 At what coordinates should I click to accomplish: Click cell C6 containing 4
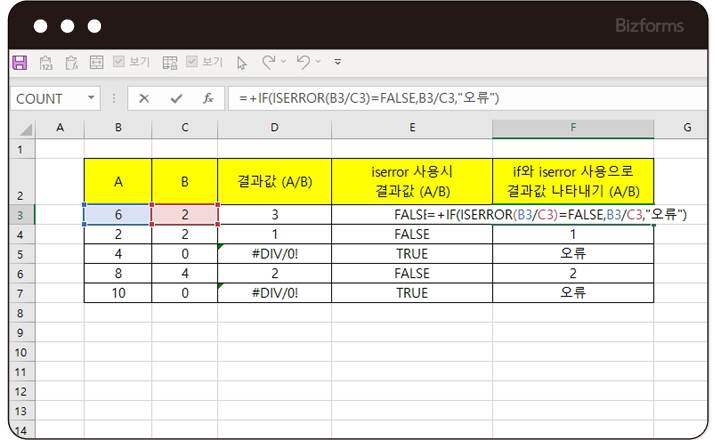point(185,274)
